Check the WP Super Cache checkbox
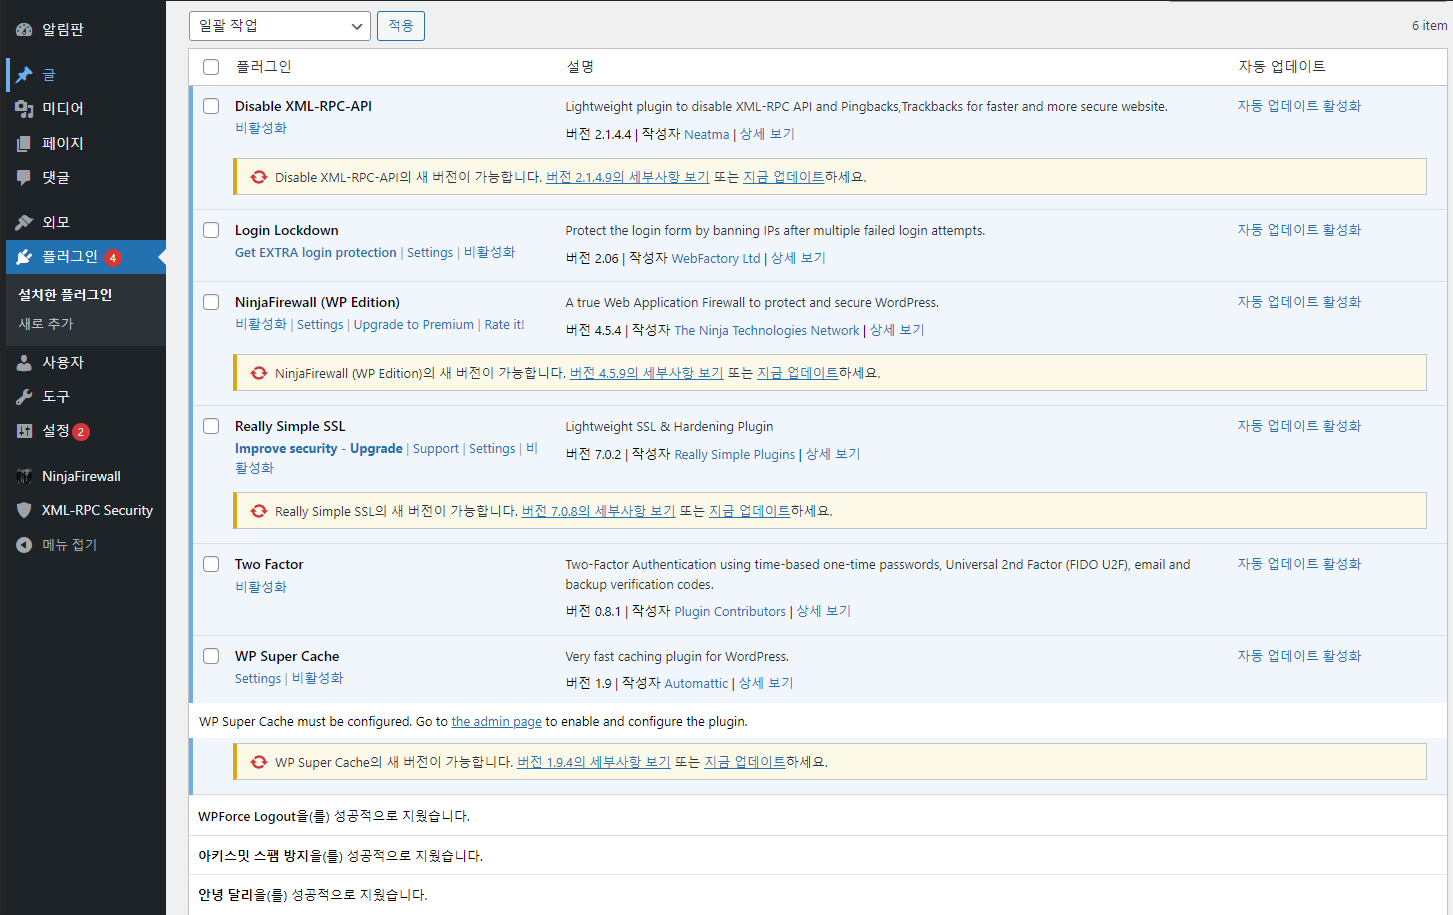Image resolution: width=1453 pixels, height=915 pixels. 211,656
